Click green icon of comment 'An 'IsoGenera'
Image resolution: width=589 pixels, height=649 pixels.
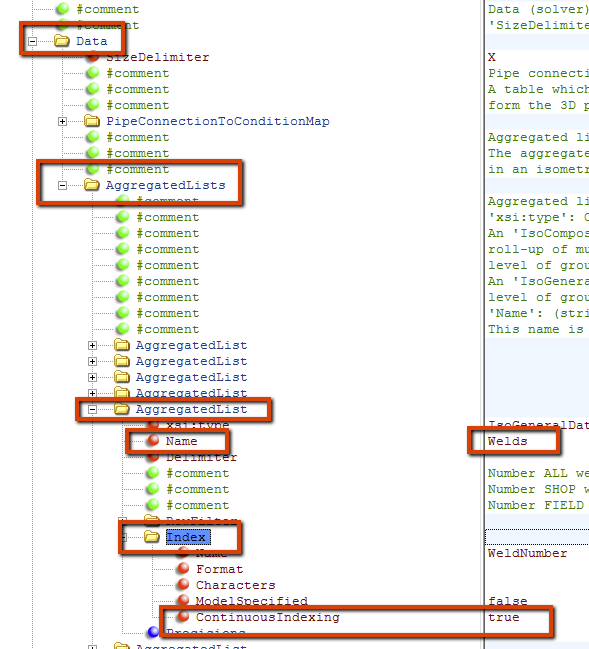123,281
